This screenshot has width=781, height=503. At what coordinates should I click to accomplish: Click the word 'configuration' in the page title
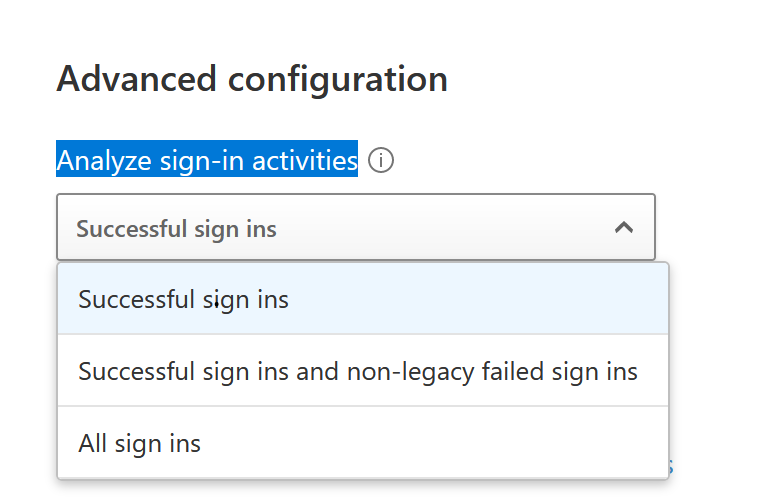(x=338, y=80)
